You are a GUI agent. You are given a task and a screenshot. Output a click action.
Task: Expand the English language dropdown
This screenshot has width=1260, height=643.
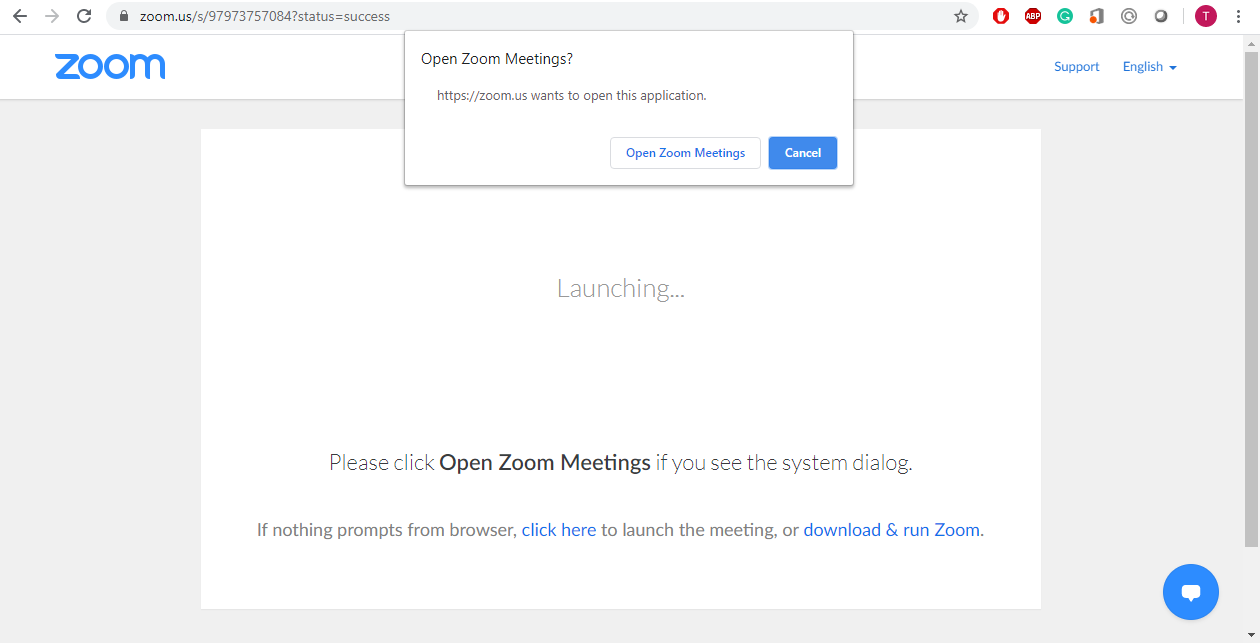(1149, 67)
